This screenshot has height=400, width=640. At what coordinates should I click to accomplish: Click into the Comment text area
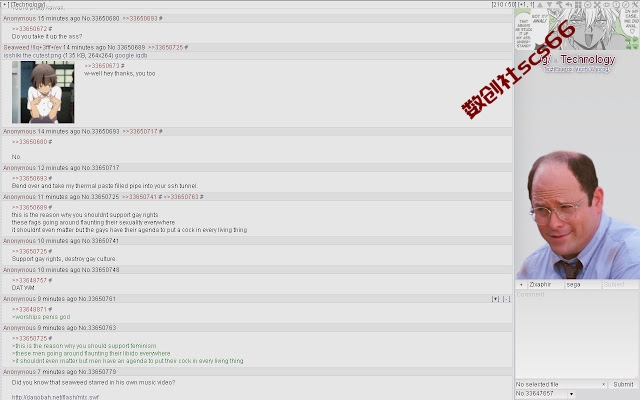[577, 334]
